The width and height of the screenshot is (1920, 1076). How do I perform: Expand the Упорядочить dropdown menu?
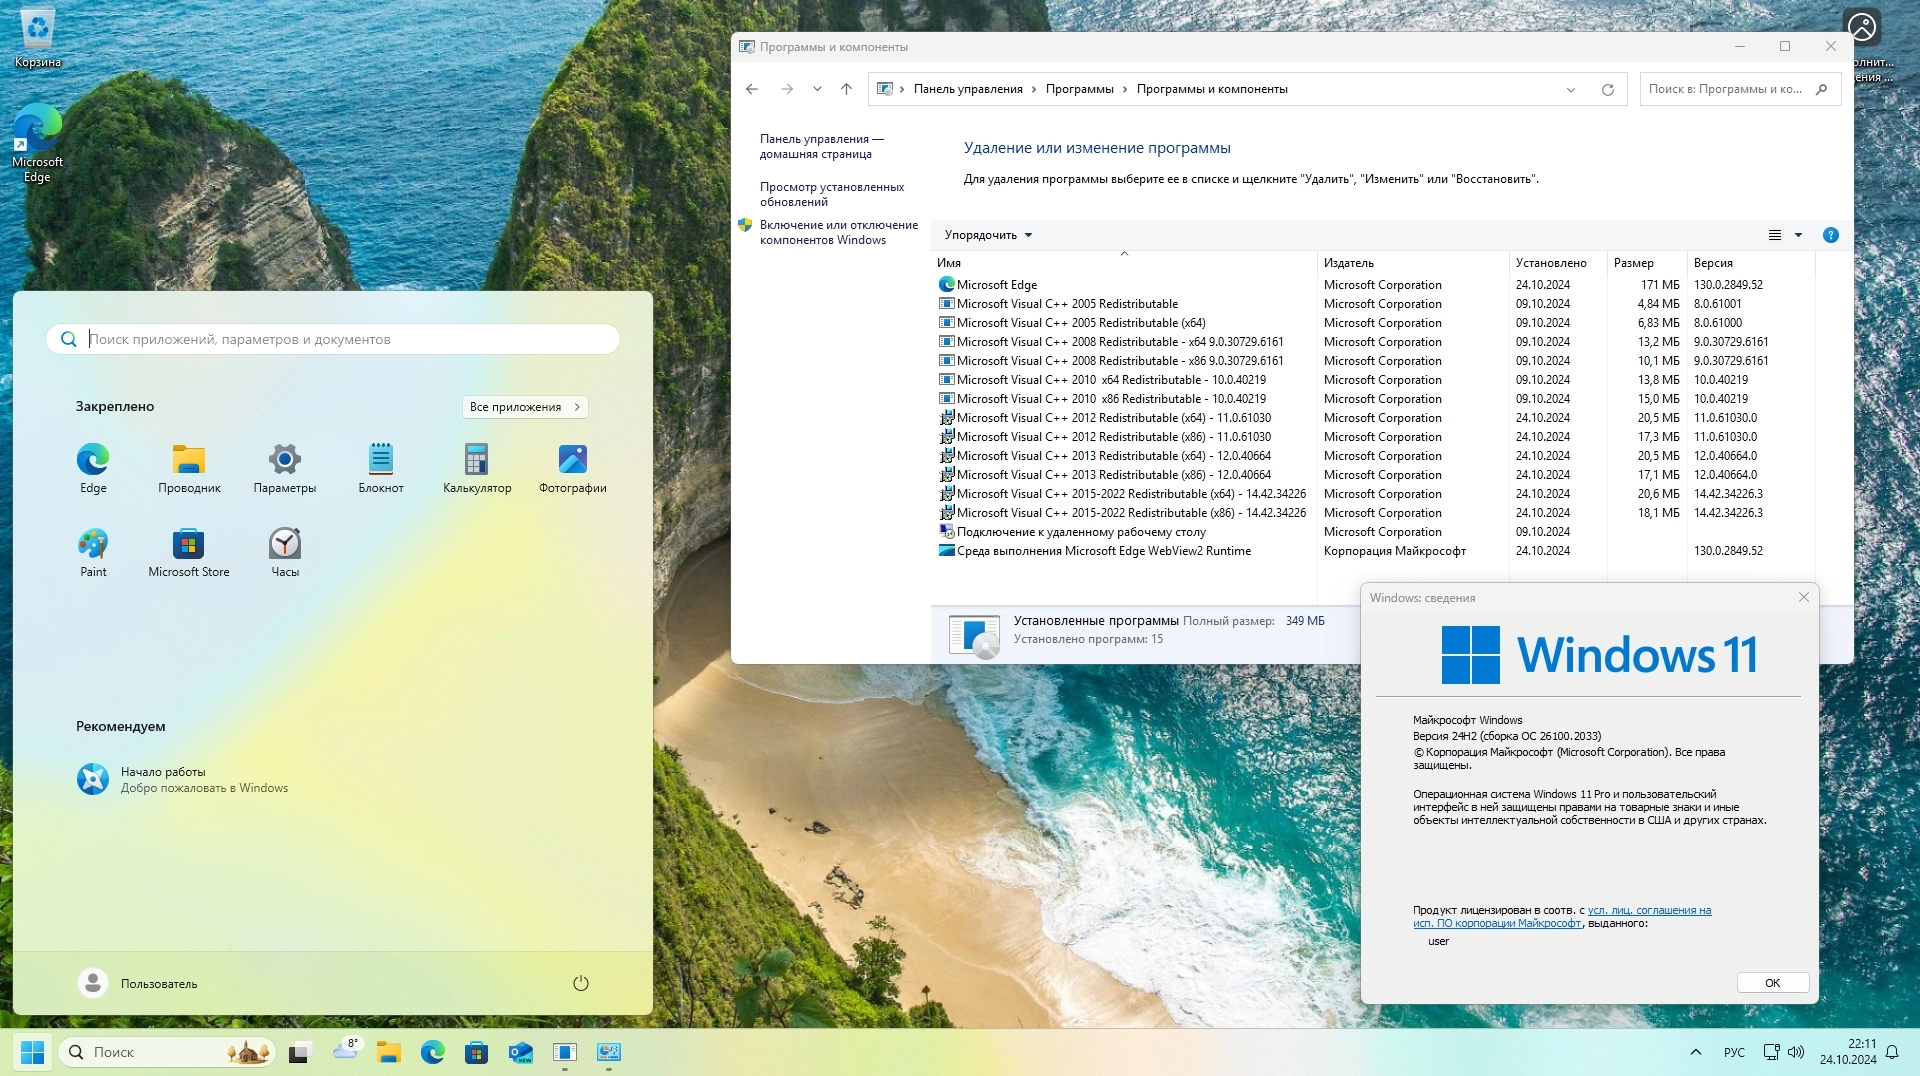[987, 235]
